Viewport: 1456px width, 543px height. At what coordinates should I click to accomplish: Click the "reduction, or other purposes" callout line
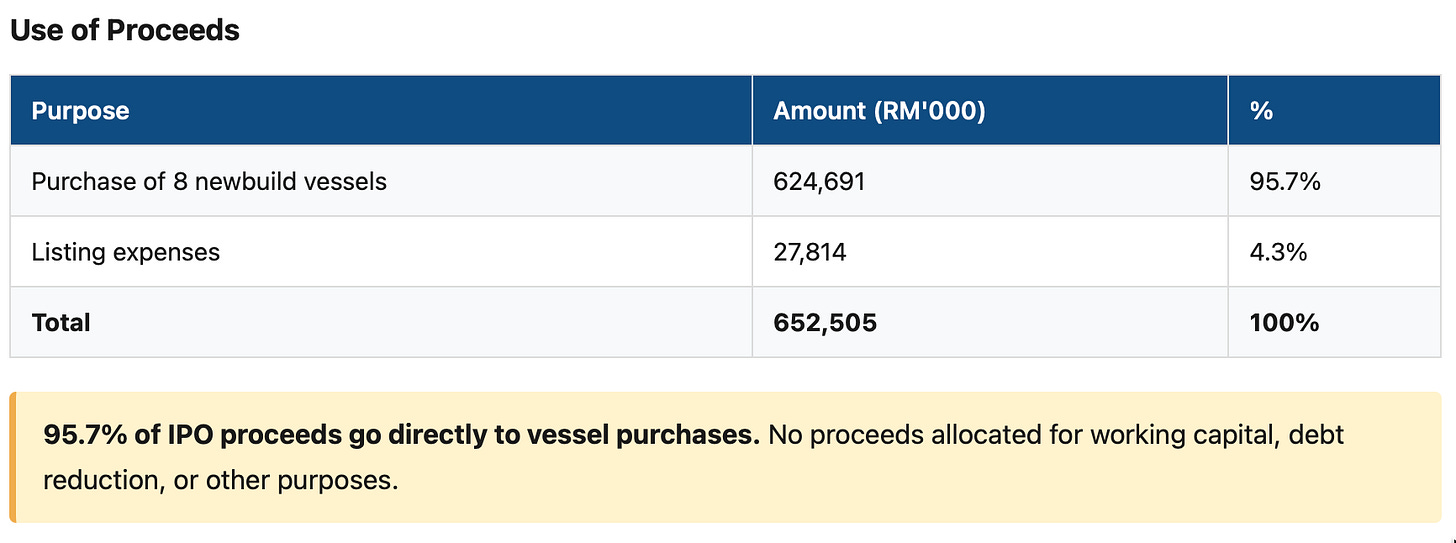pos(220,480)
